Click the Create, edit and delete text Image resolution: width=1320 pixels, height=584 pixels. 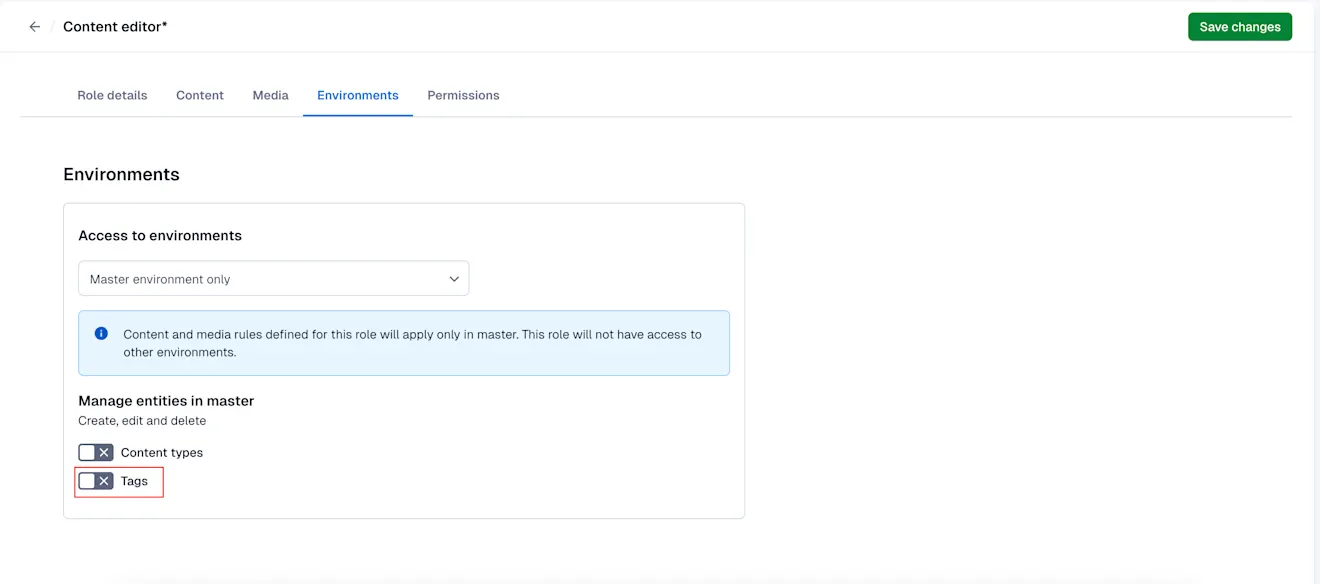coord(142,421)
